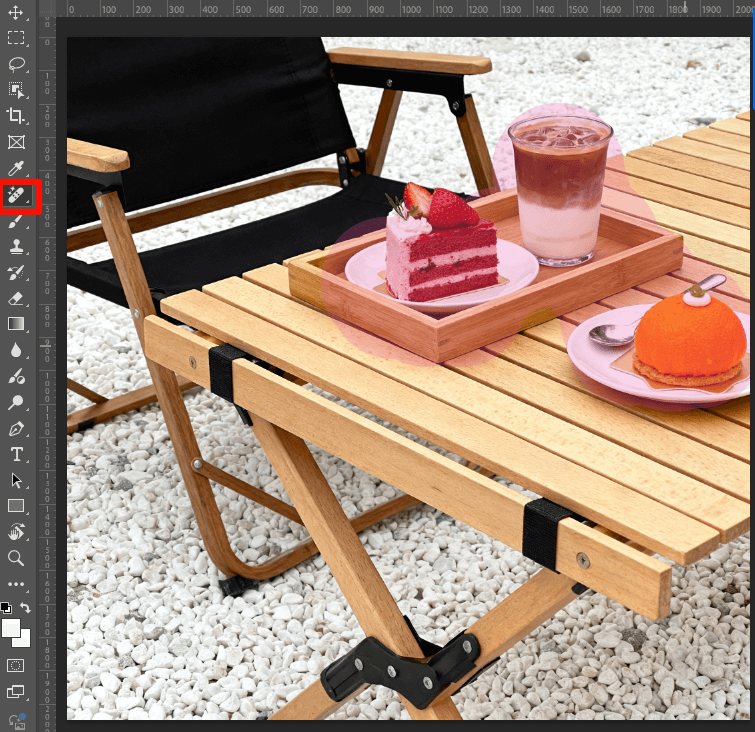Open the foreground color swatch
755x732 pixels.
[x=11, y=627]
